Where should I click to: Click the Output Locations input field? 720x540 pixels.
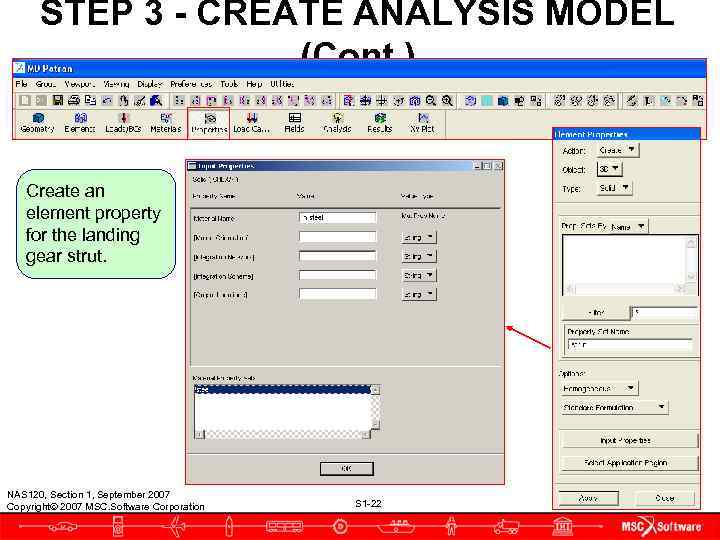point(338,294)
